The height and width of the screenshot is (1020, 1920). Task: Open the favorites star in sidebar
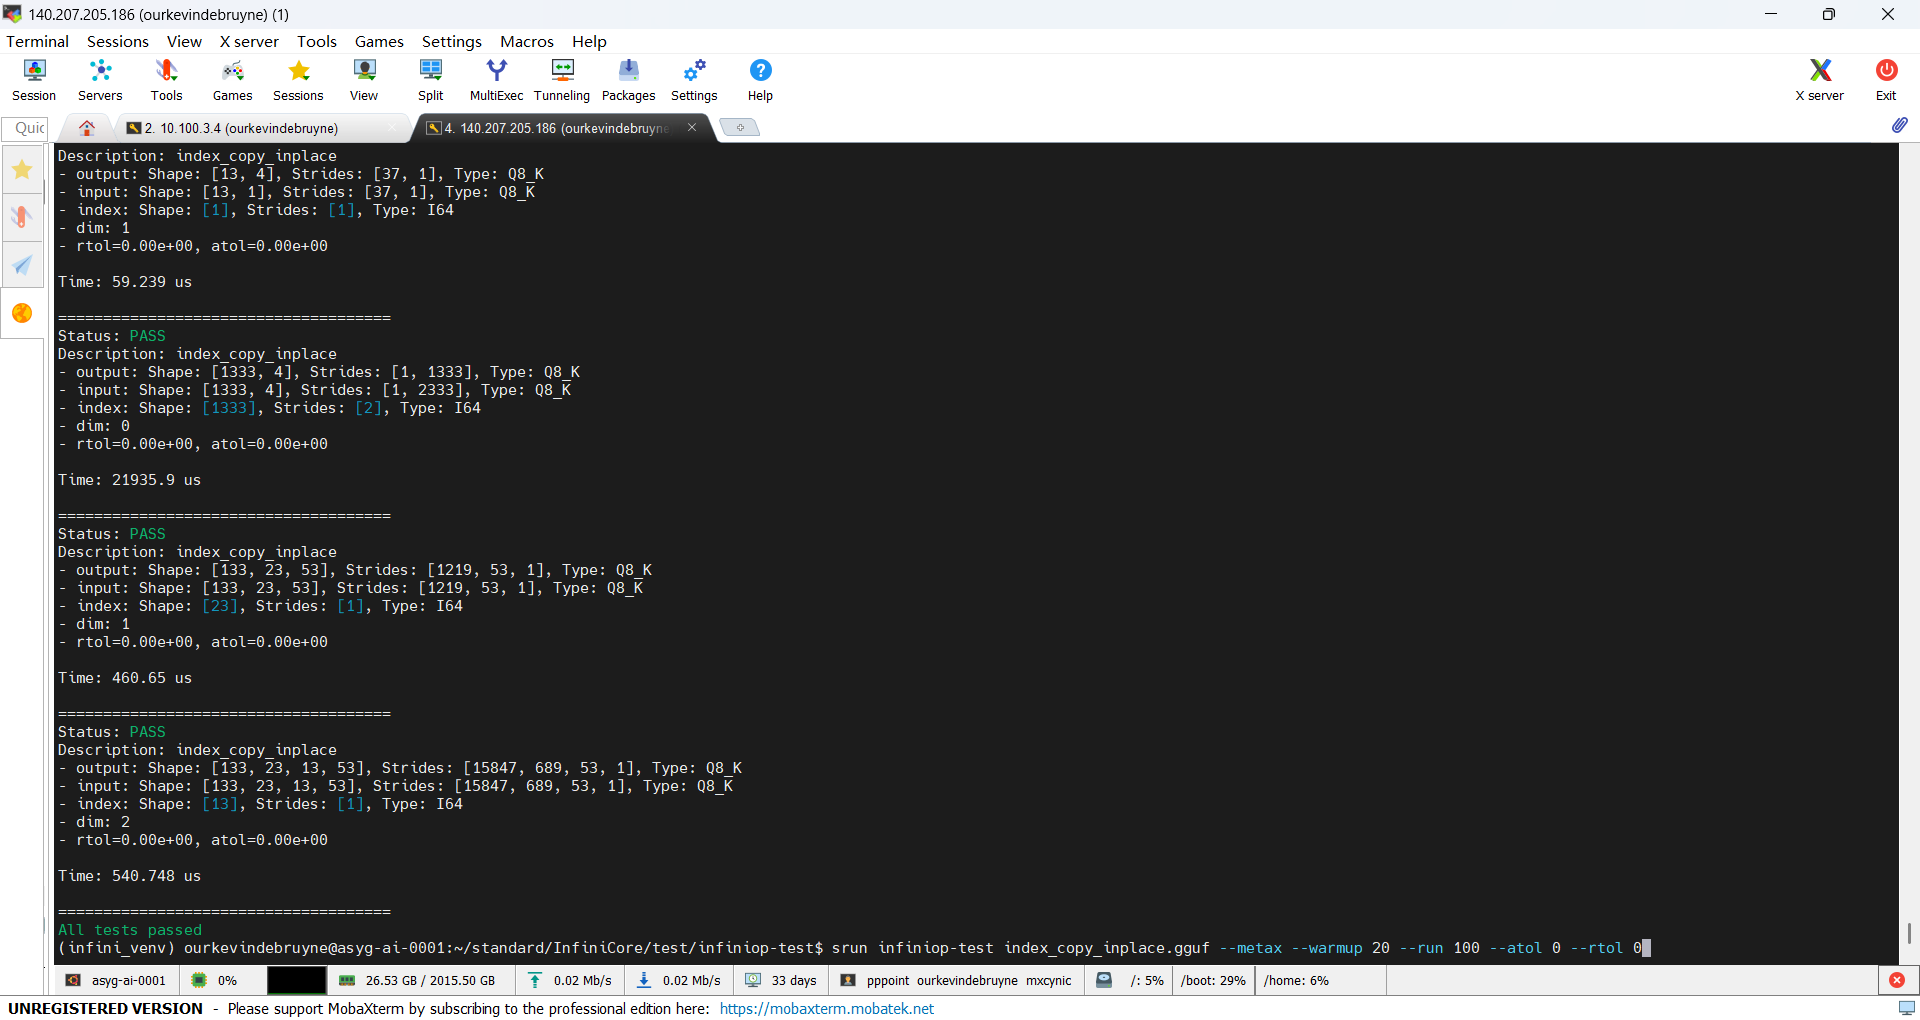22,169
